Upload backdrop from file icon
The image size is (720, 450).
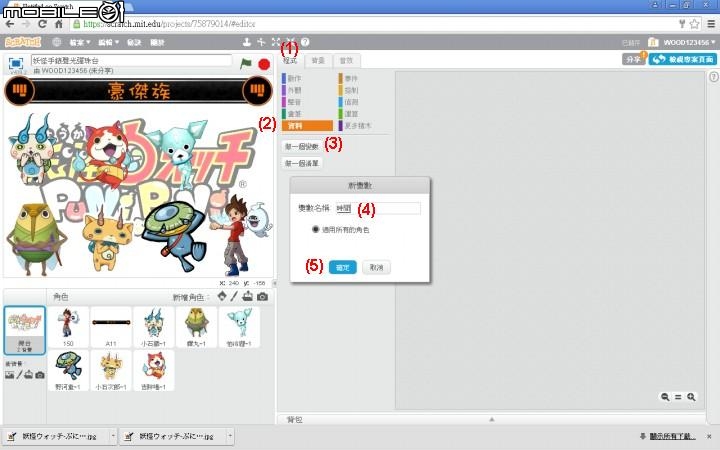pos(29,375)
